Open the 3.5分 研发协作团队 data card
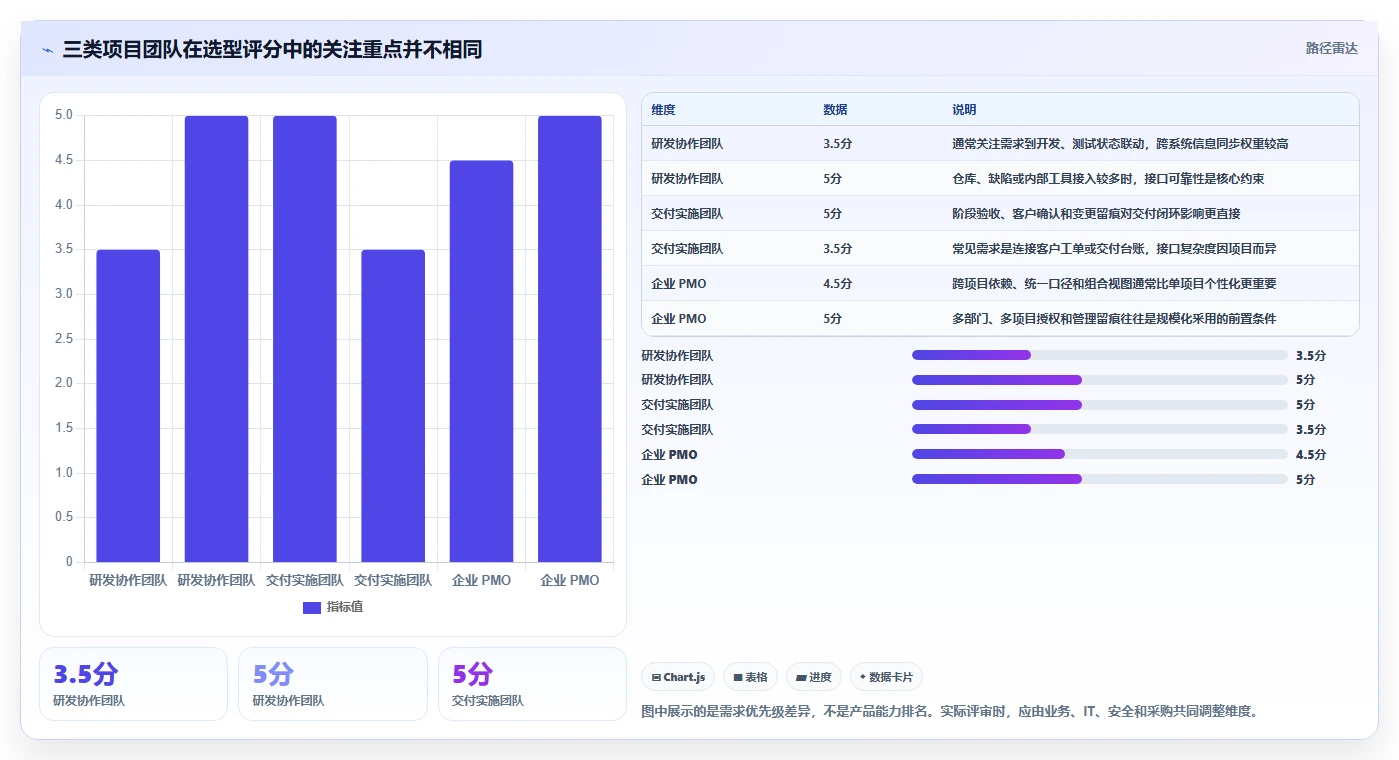The height and width of the screenshot is (760, 1399). pos(133,684)
